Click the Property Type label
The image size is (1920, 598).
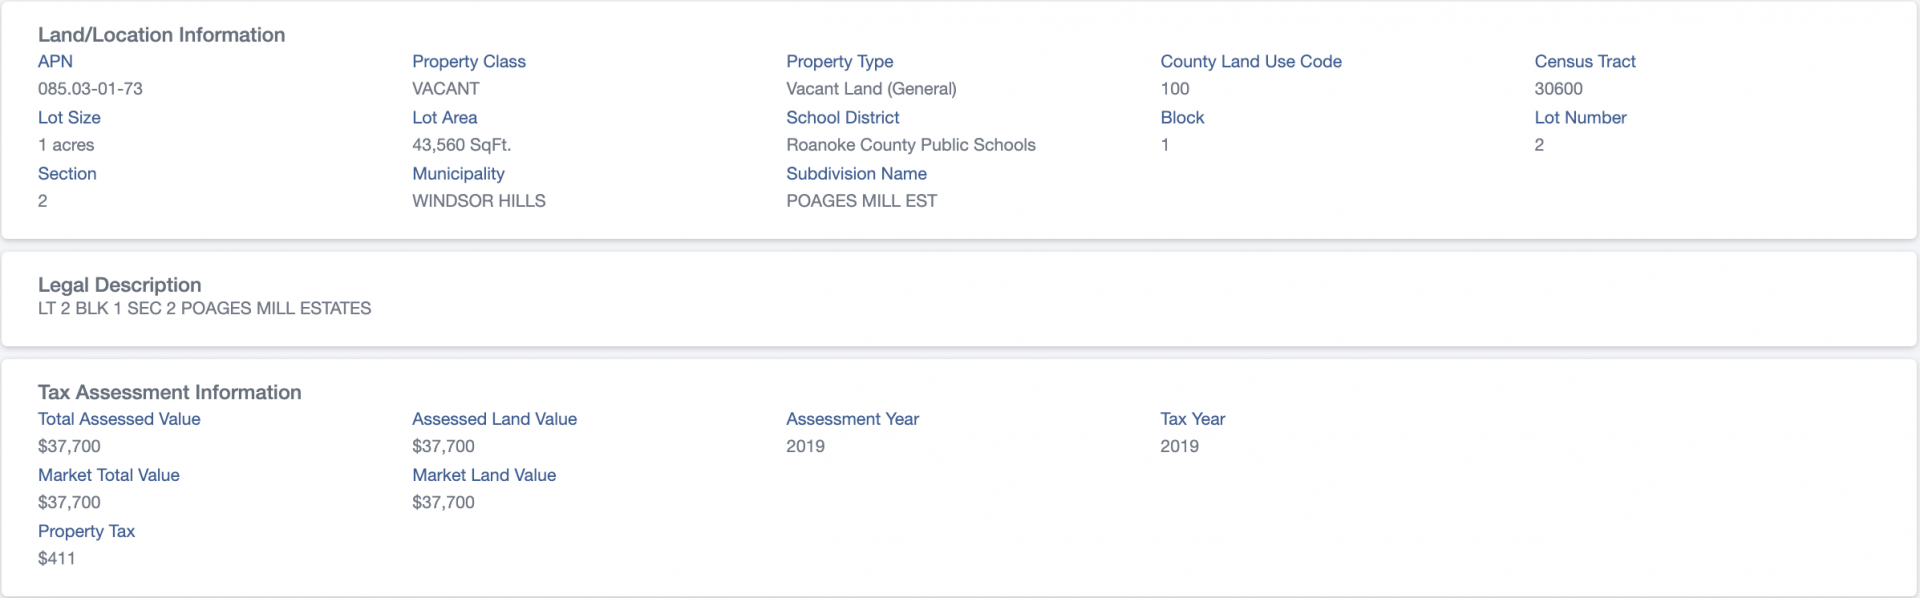(x=840, y=61)
